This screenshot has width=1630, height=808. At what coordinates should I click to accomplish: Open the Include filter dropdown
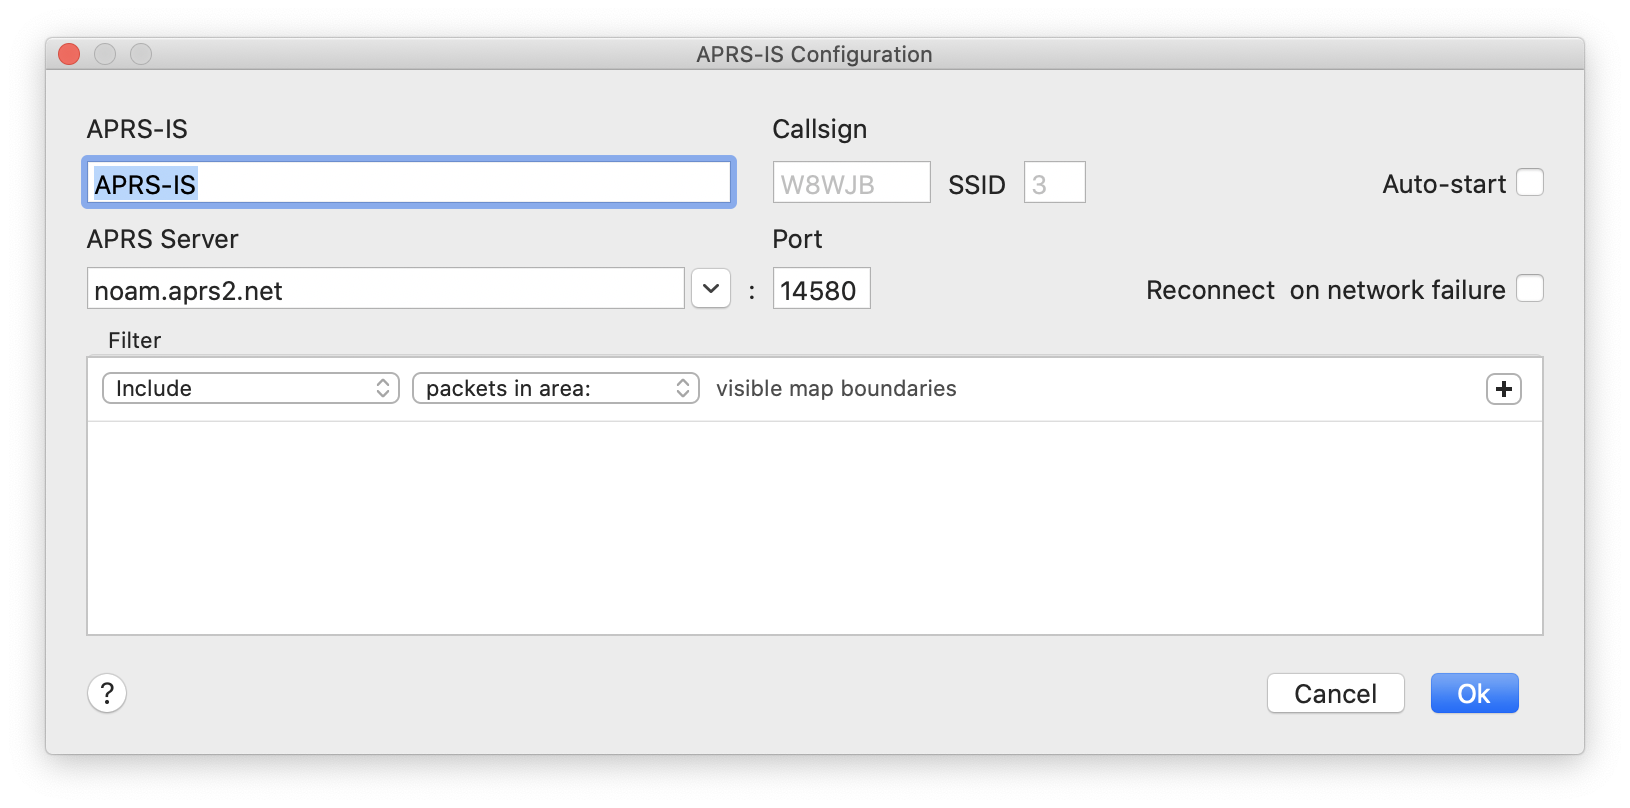[251, 388]
